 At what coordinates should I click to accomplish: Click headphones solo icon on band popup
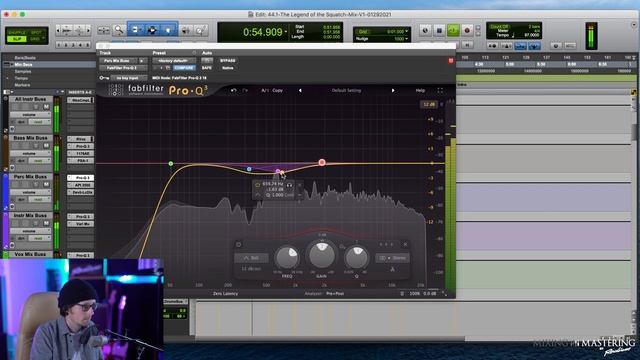tap(289, 184)
